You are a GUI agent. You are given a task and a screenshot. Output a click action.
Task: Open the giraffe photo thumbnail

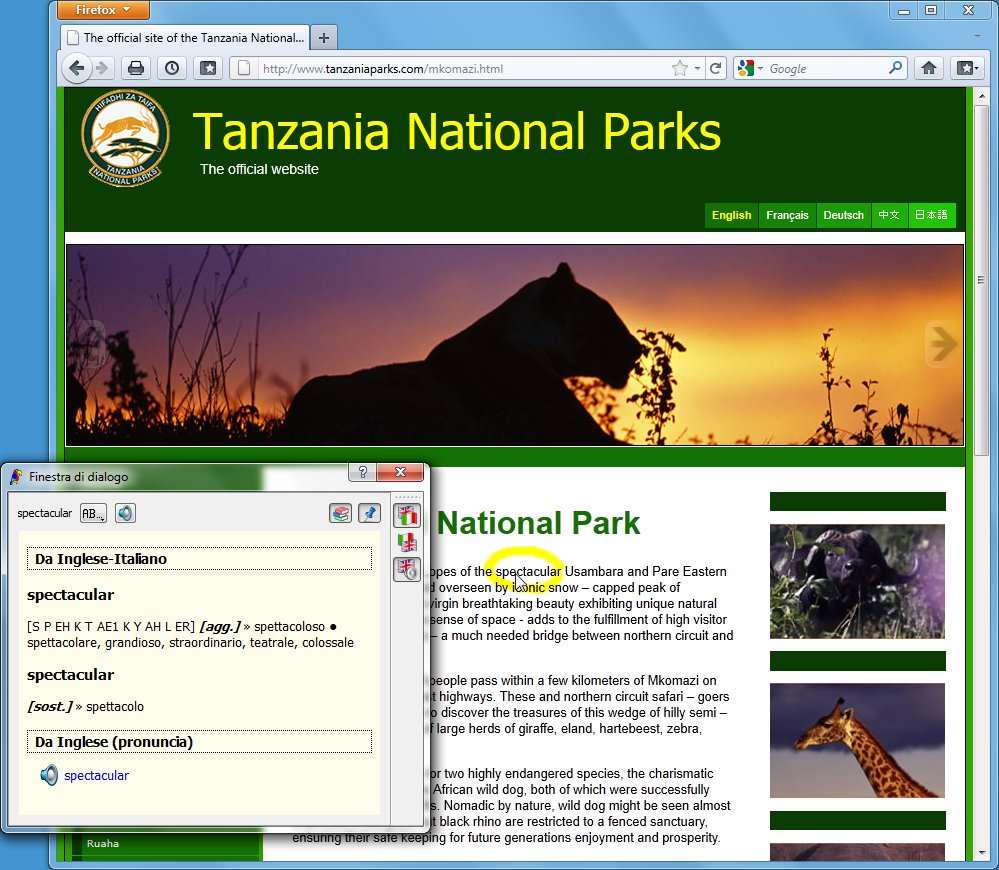(857, 740)
